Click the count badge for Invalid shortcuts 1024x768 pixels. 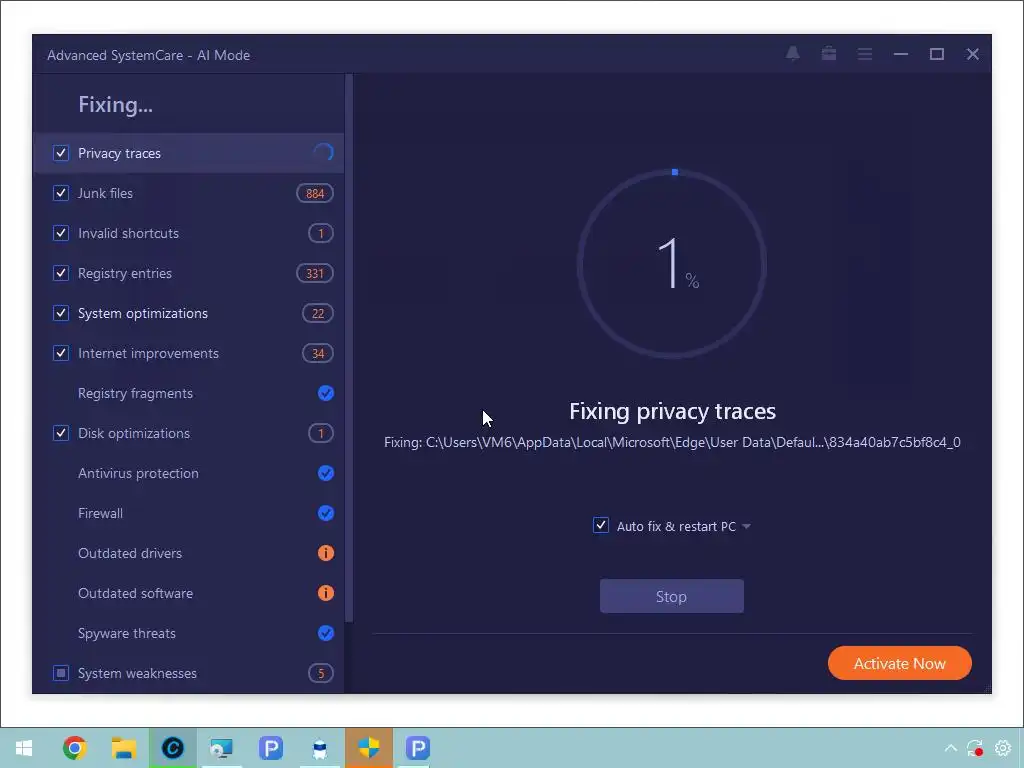tap(321, 233)
